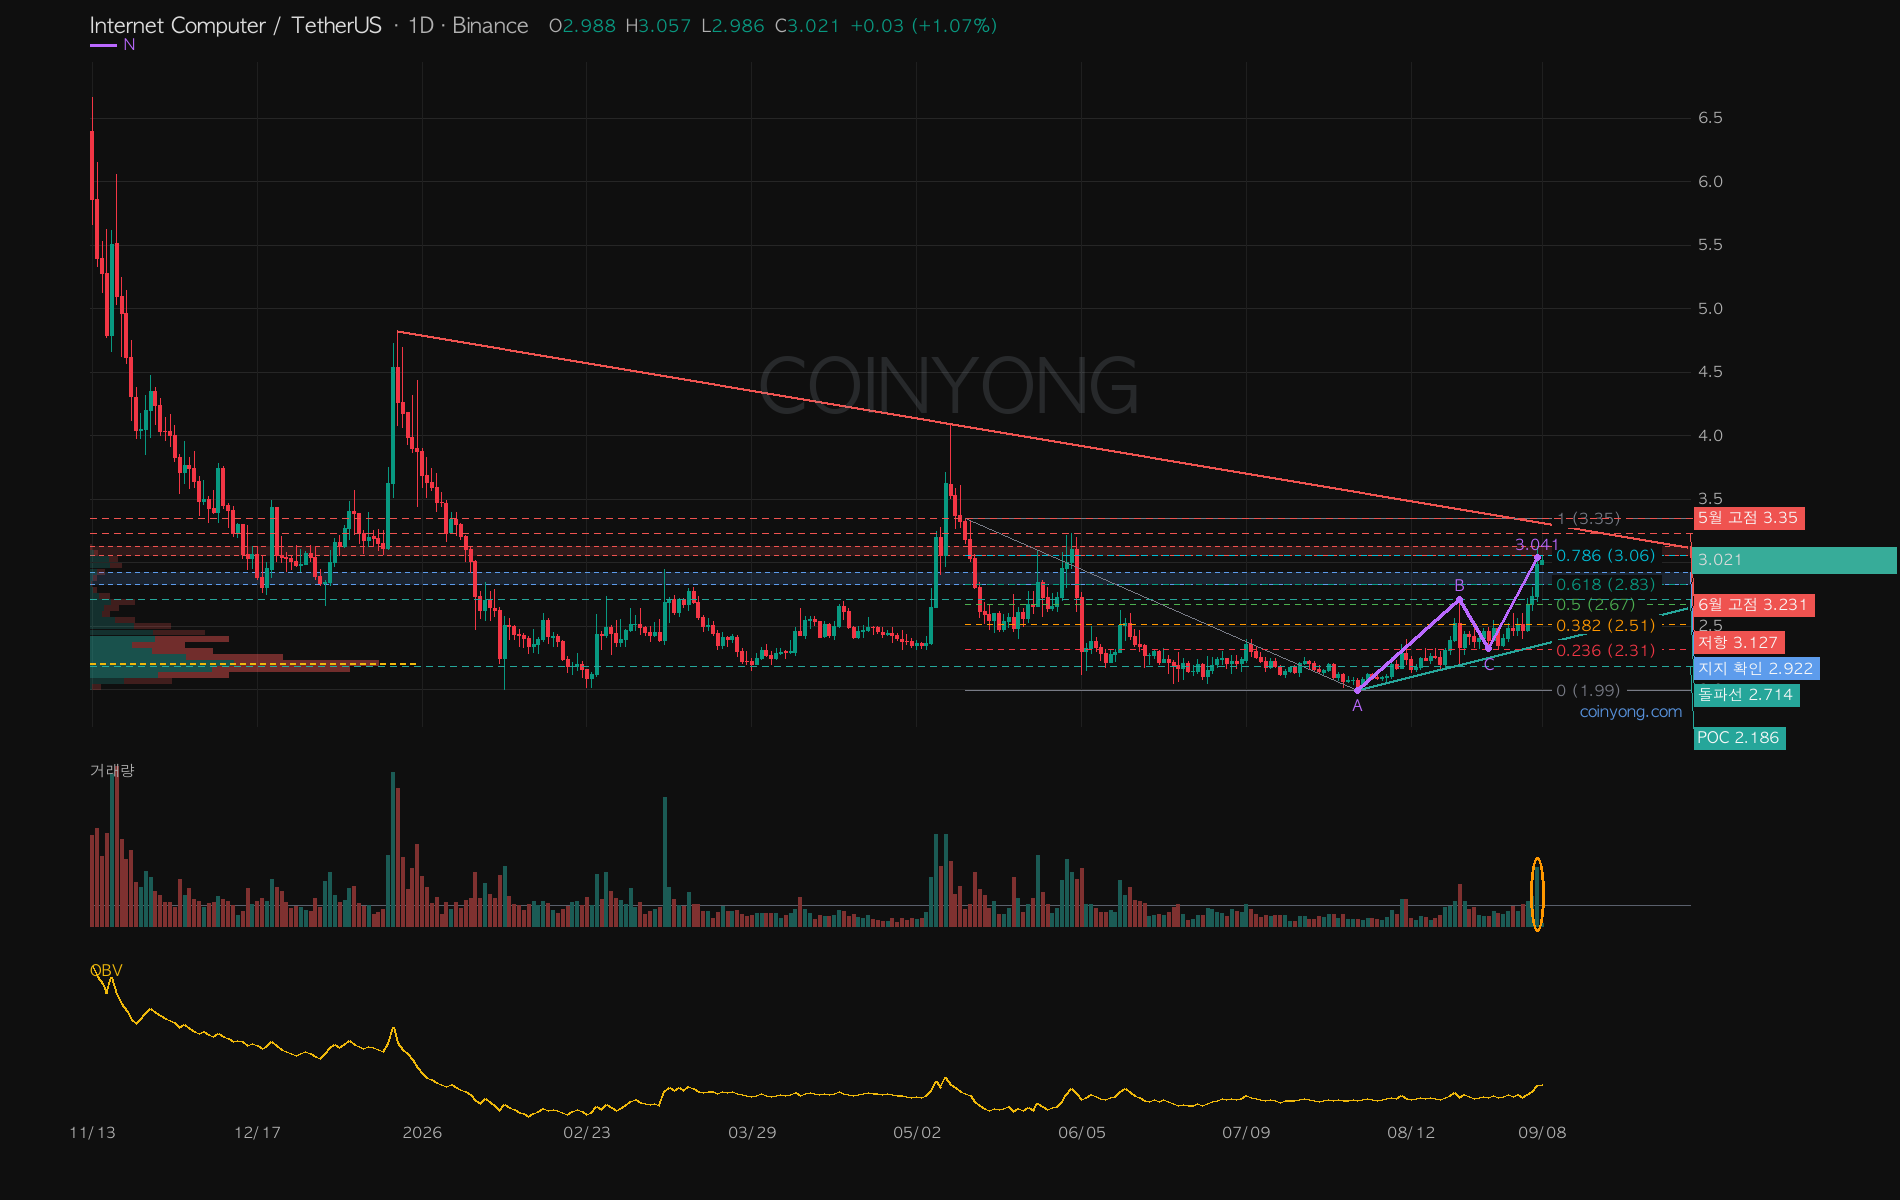The width and height of the screenshot is (1900, 1200).
Task: Open the coinyong.com link
Action: [1631, 712]
